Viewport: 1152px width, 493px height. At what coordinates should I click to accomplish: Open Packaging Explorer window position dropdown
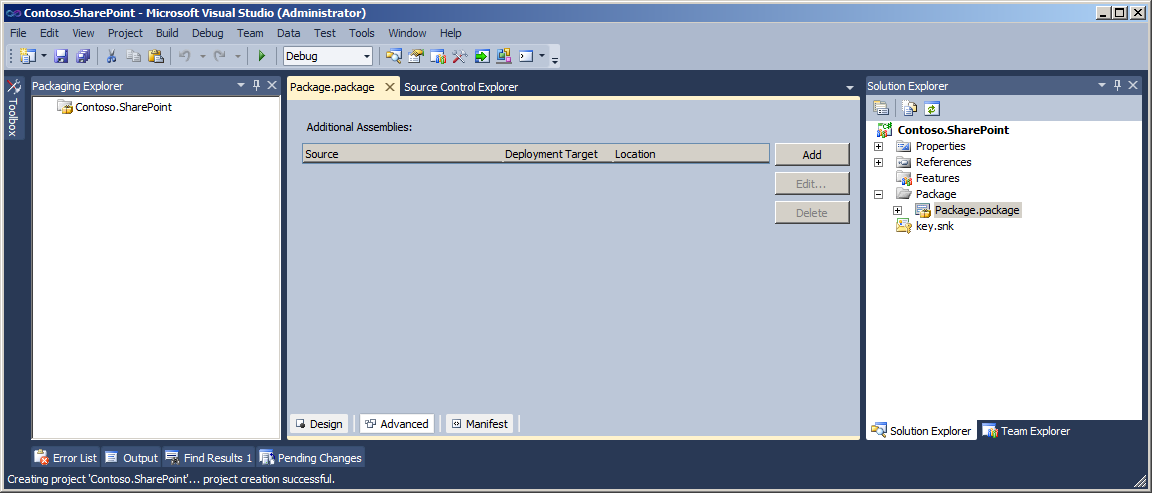pos(241,86)
